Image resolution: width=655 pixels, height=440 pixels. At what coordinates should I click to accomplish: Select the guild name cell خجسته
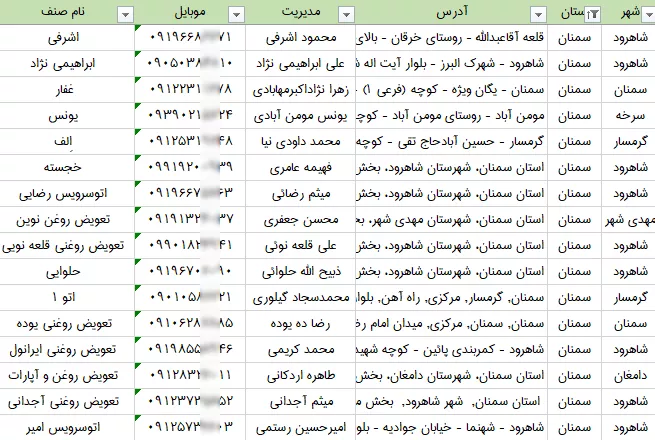67,168
